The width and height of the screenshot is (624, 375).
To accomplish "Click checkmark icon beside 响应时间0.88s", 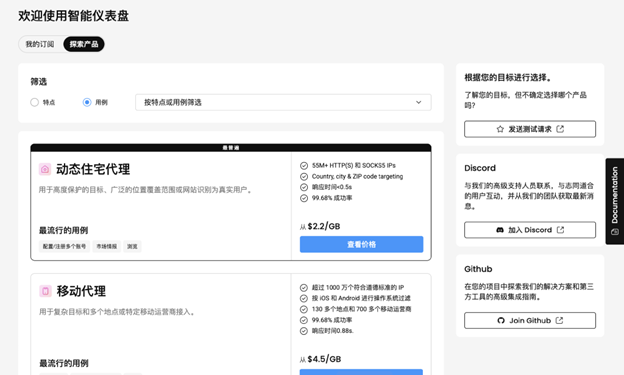I will pos(304,331).
